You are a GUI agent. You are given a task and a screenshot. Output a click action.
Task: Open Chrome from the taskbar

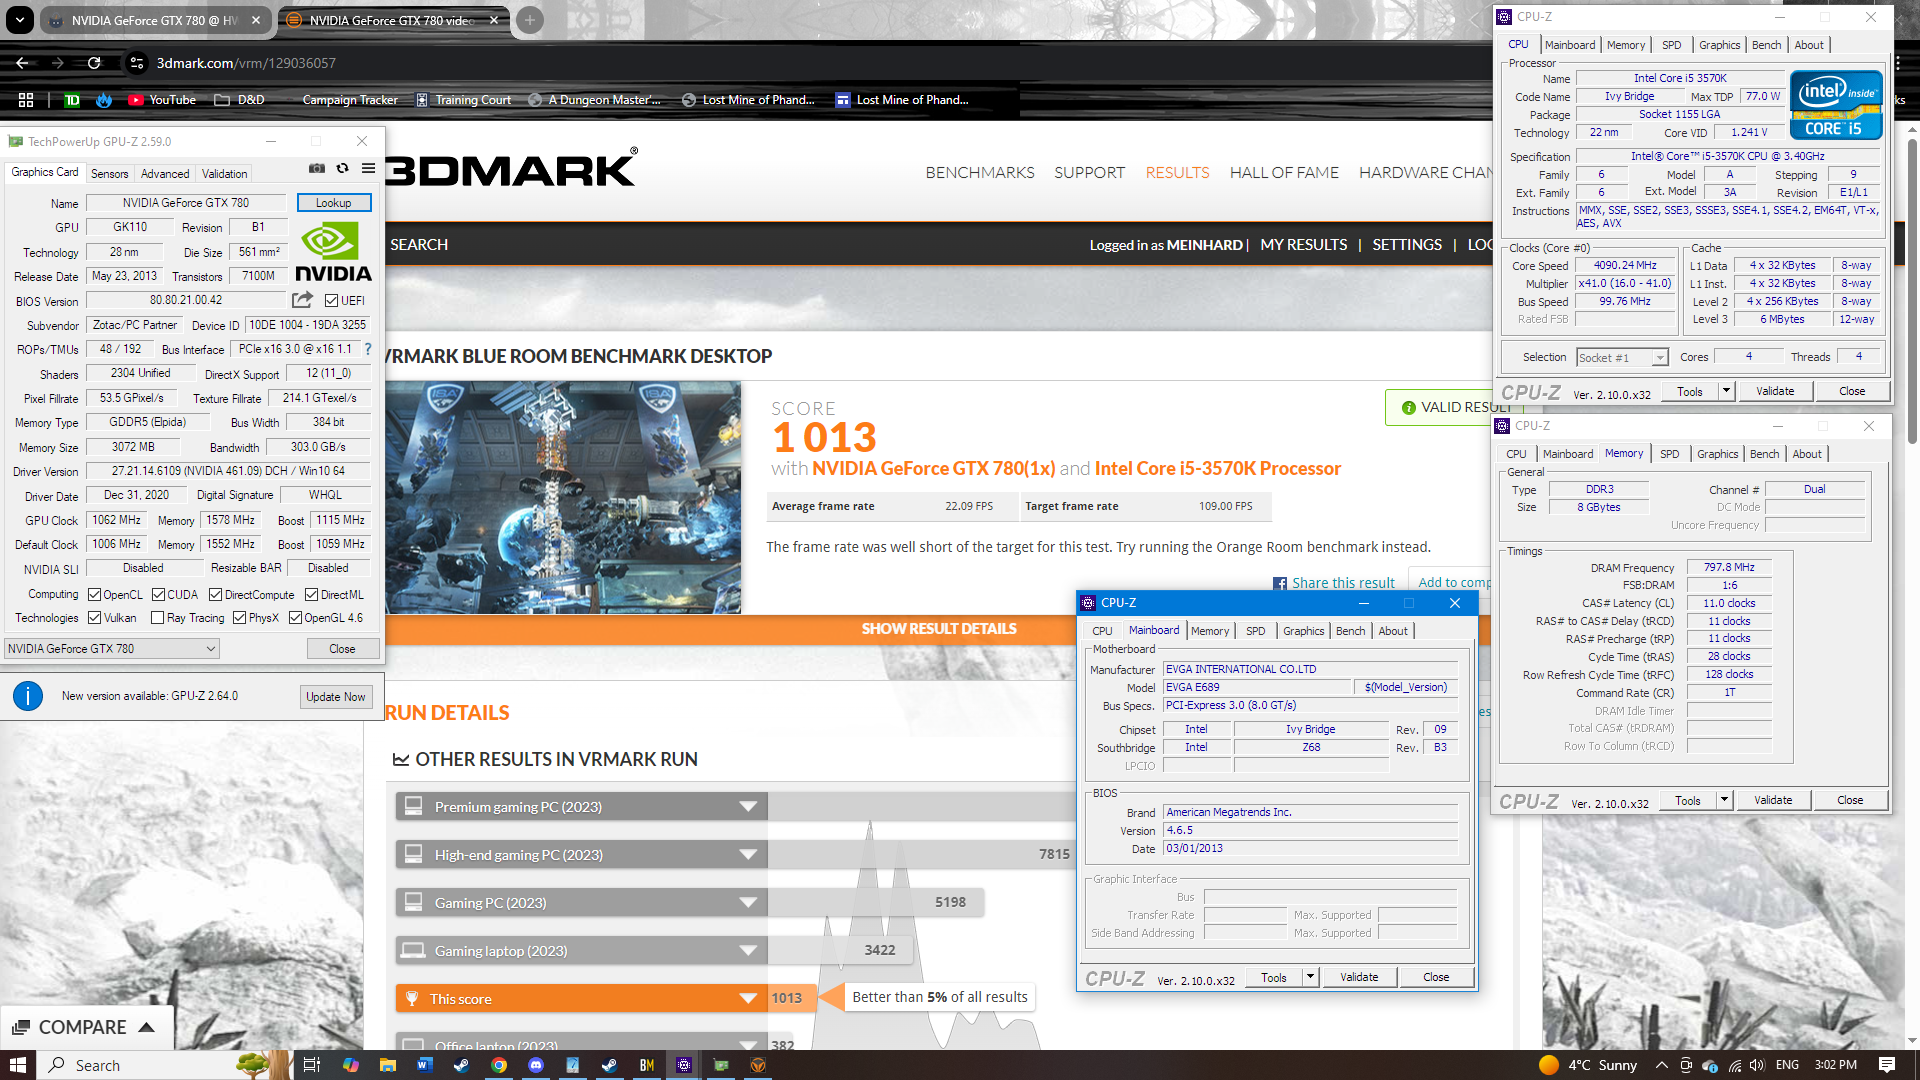(498, 1065)
